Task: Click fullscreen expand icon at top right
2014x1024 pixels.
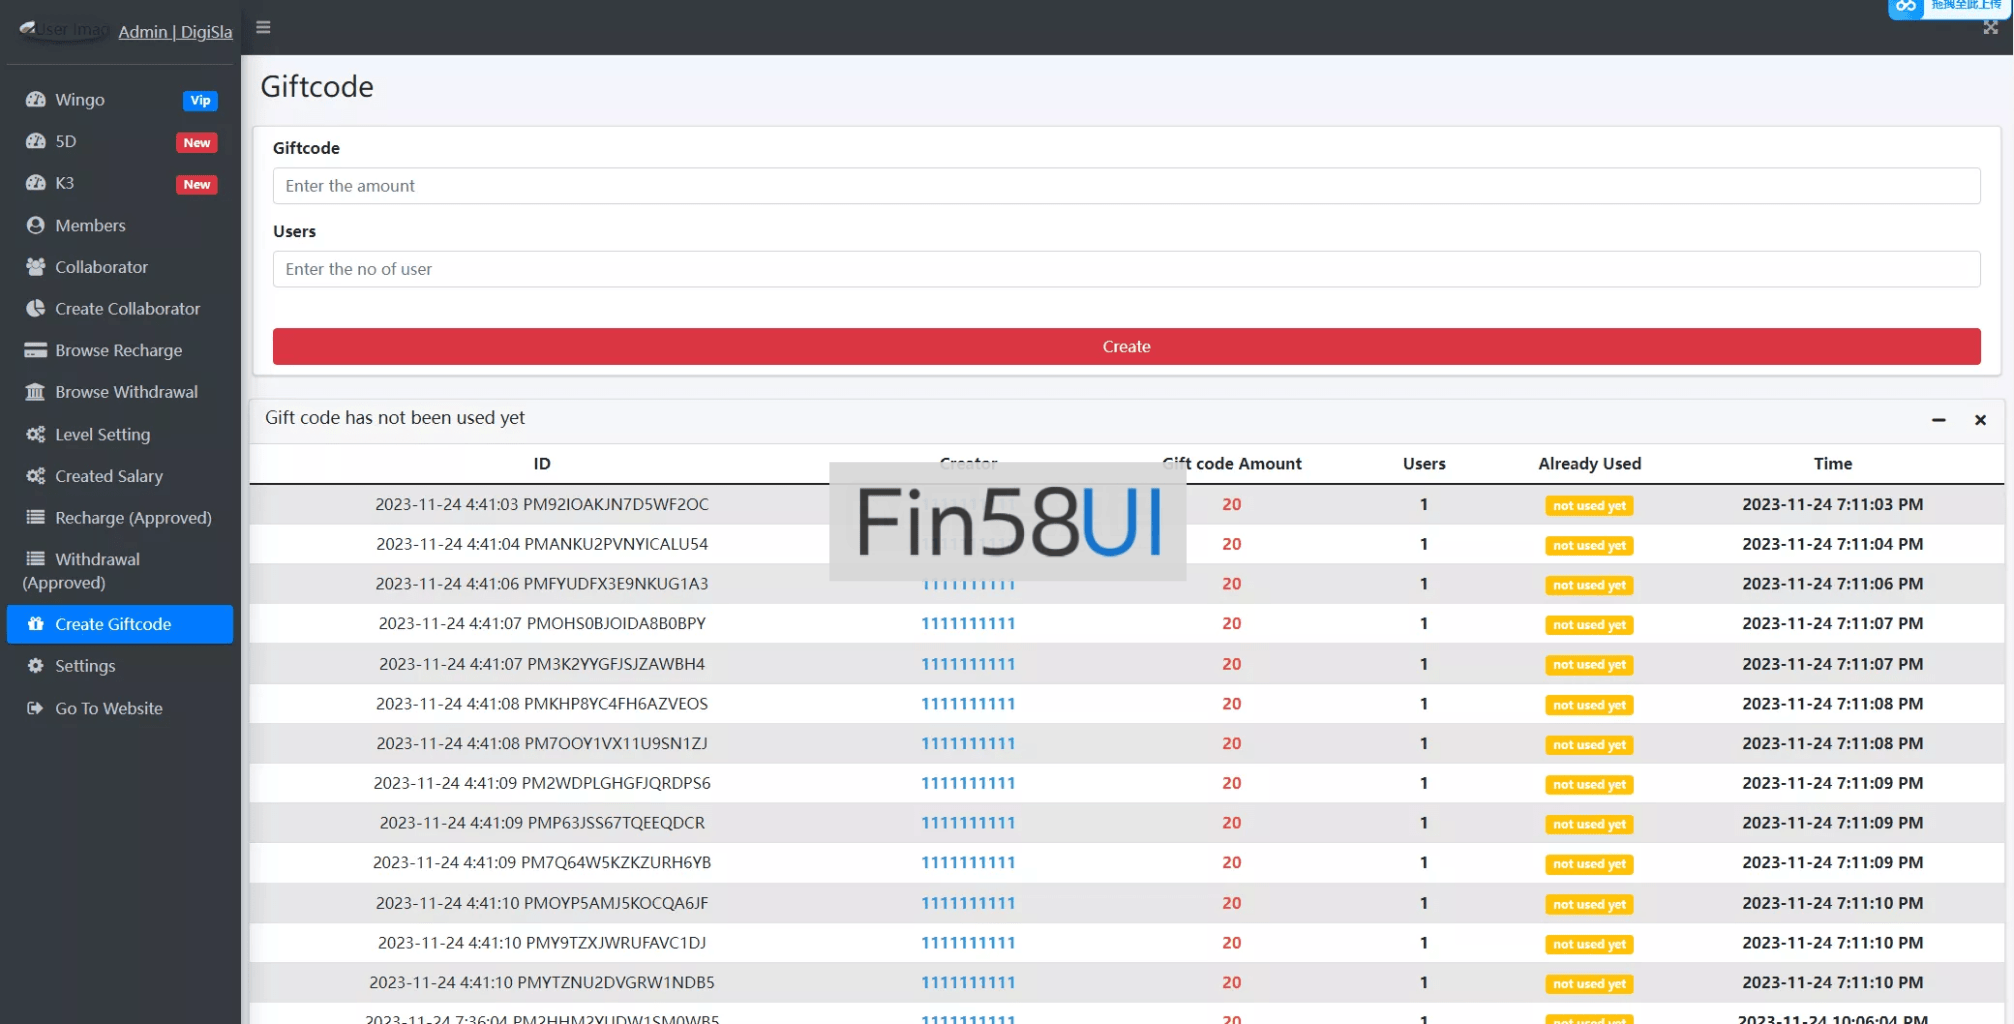Action: coord(1990,28)
